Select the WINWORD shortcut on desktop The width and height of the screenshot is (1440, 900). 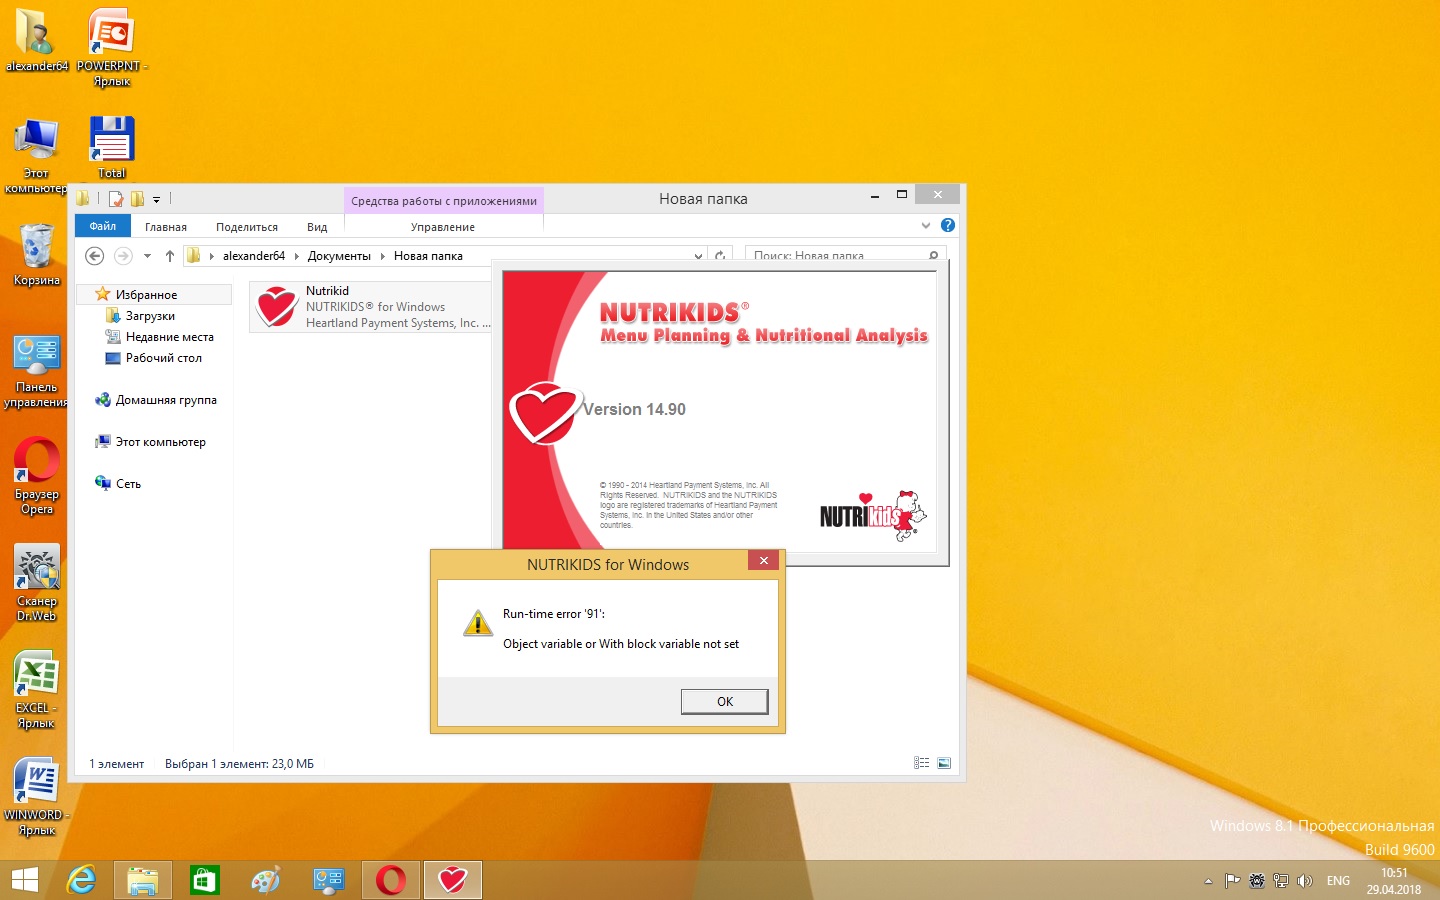(37, 797)
